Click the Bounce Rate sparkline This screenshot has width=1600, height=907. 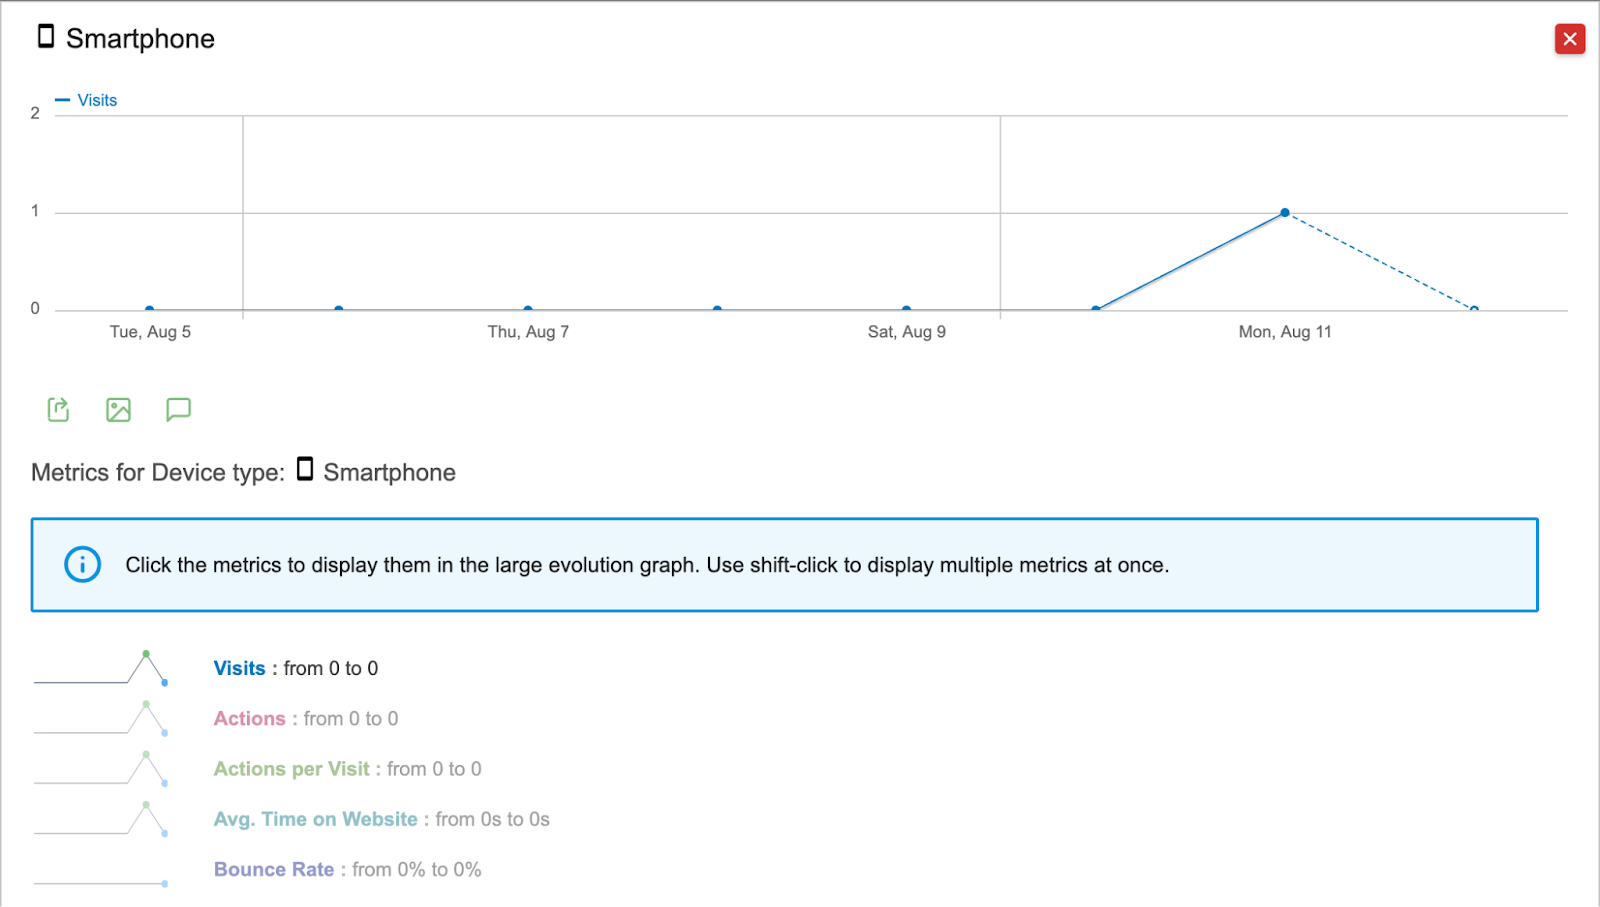tap(100, 881)
